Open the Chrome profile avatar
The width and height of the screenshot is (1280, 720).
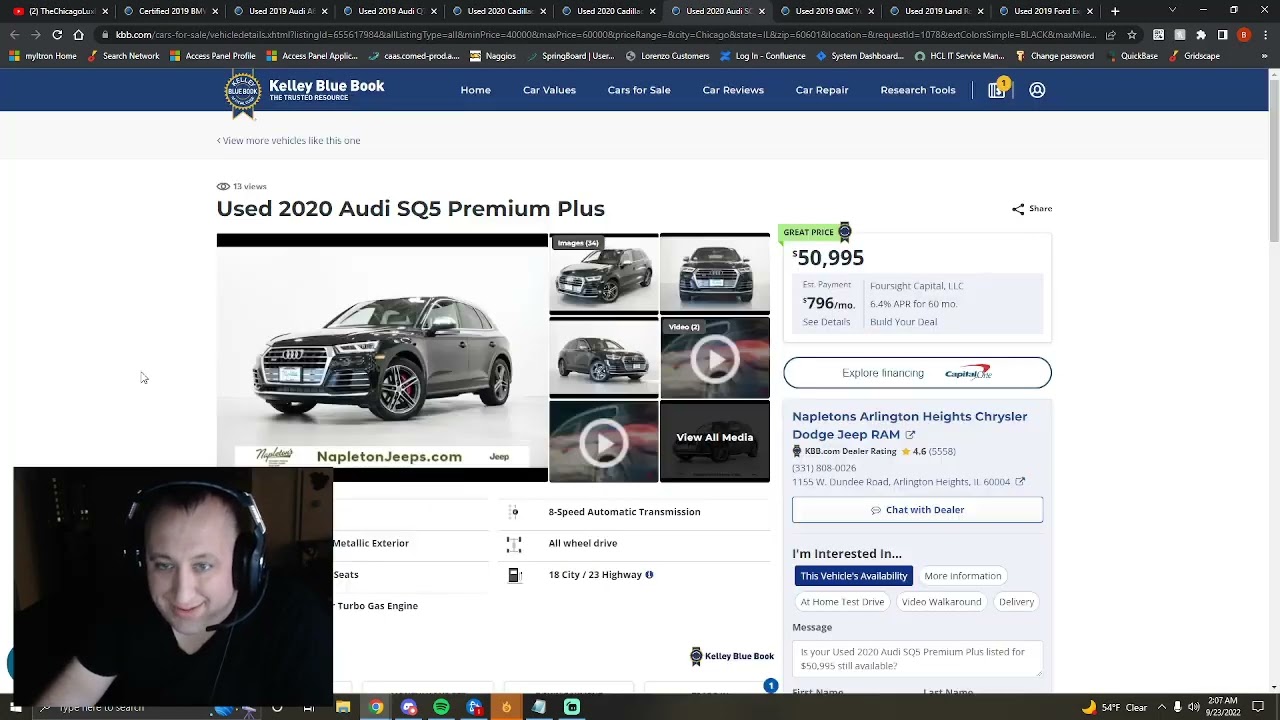1244,34
